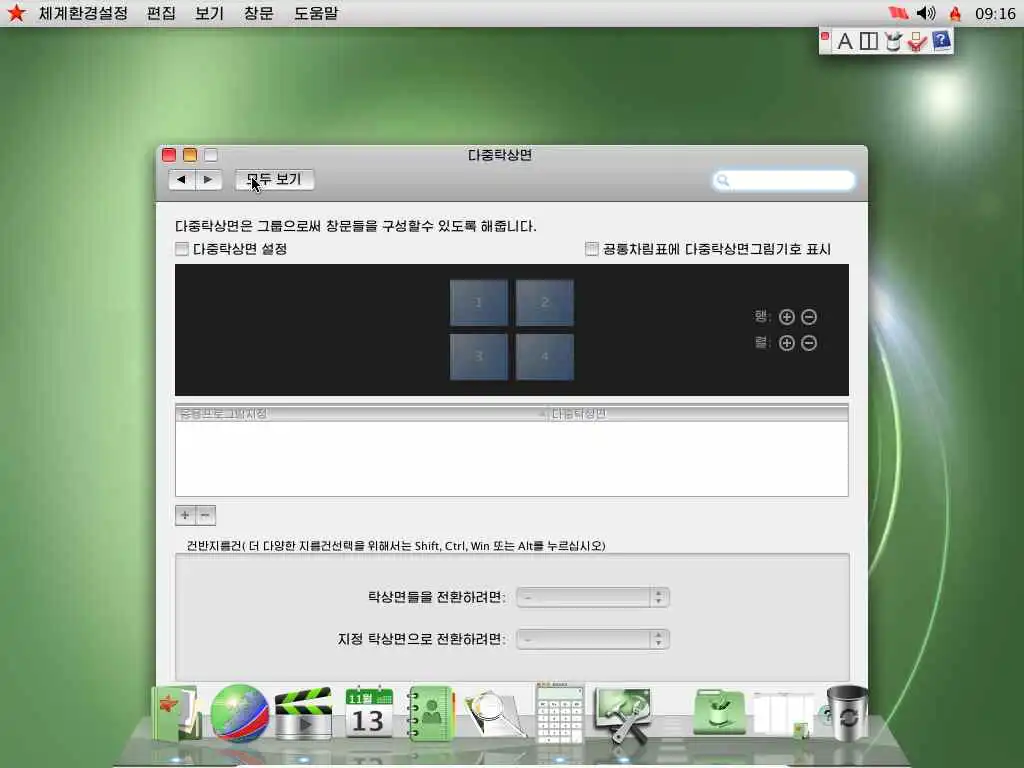Image resolution: width=1024 pixels, height=768 pixels.
Task: Remove an application with the minus button
Action: pos(206,515)
